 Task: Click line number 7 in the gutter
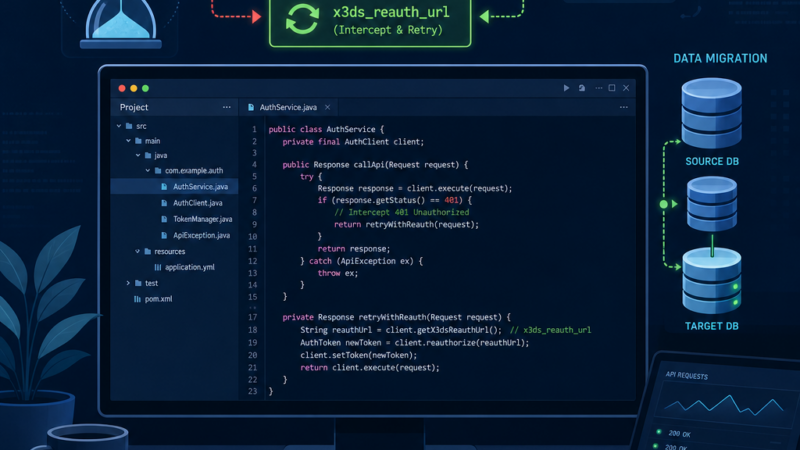click(x=254, y=200)
